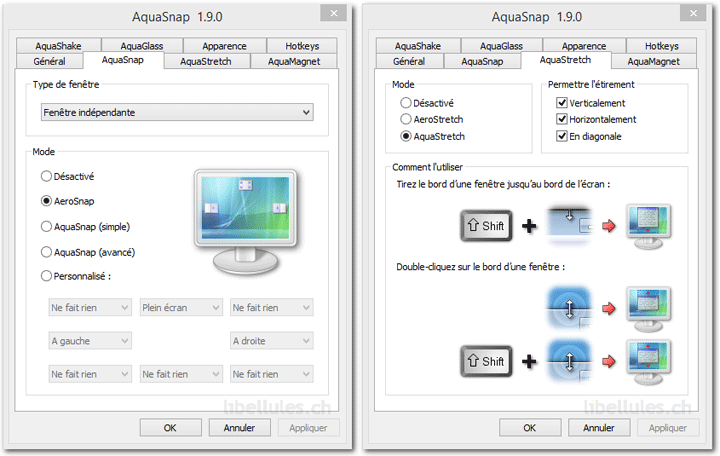Switch to AquaShake tab in the left window
720x456 pixels.
pos(58,46)
